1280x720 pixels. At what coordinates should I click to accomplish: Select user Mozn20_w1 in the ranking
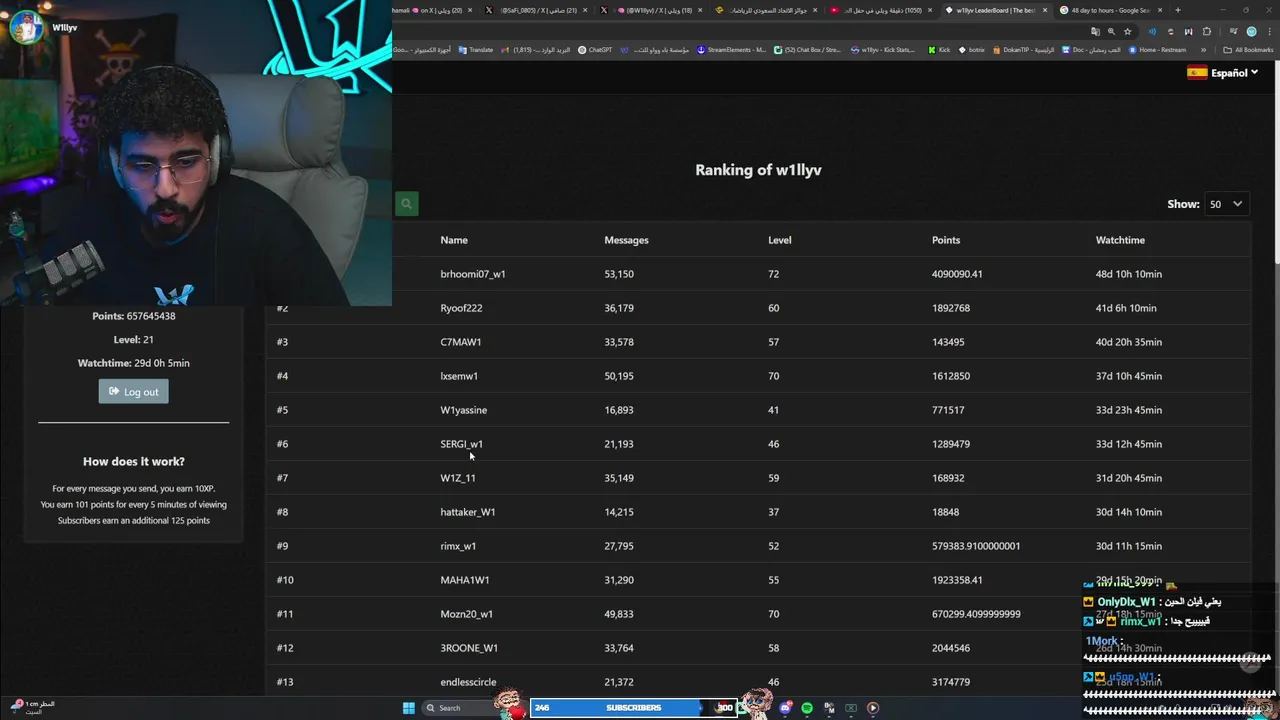[466, 614]
